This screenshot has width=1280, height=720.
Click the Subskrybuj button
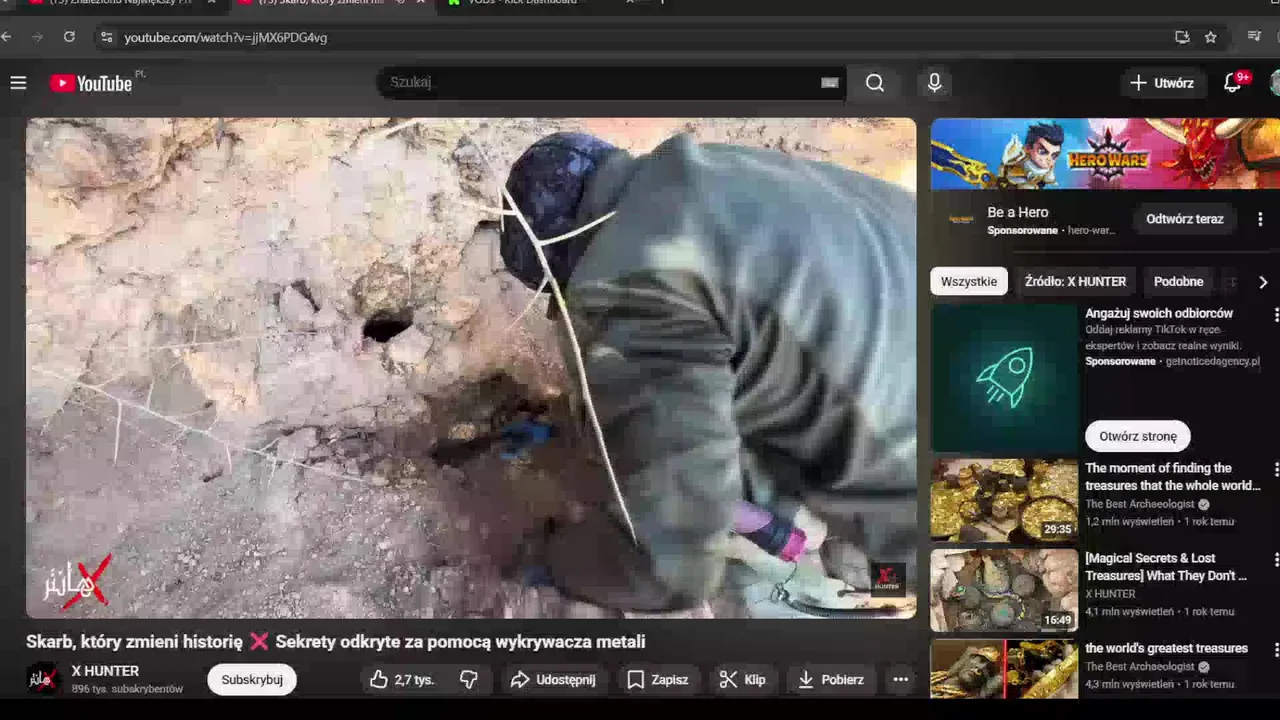click(x=252, y=680)
